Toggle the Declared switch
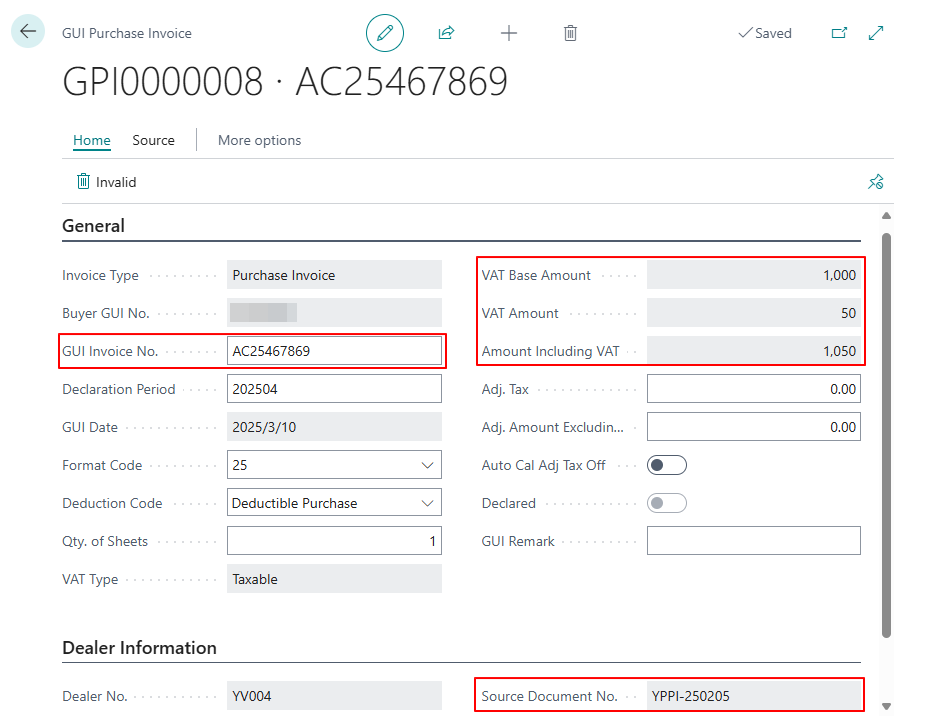The image size is (951, 716). [667, 503]
